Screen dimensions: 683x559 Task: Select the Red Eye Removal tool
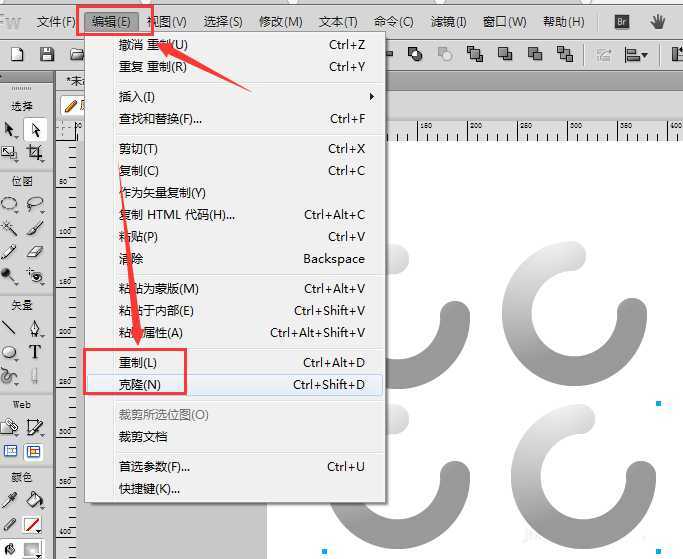35,275
